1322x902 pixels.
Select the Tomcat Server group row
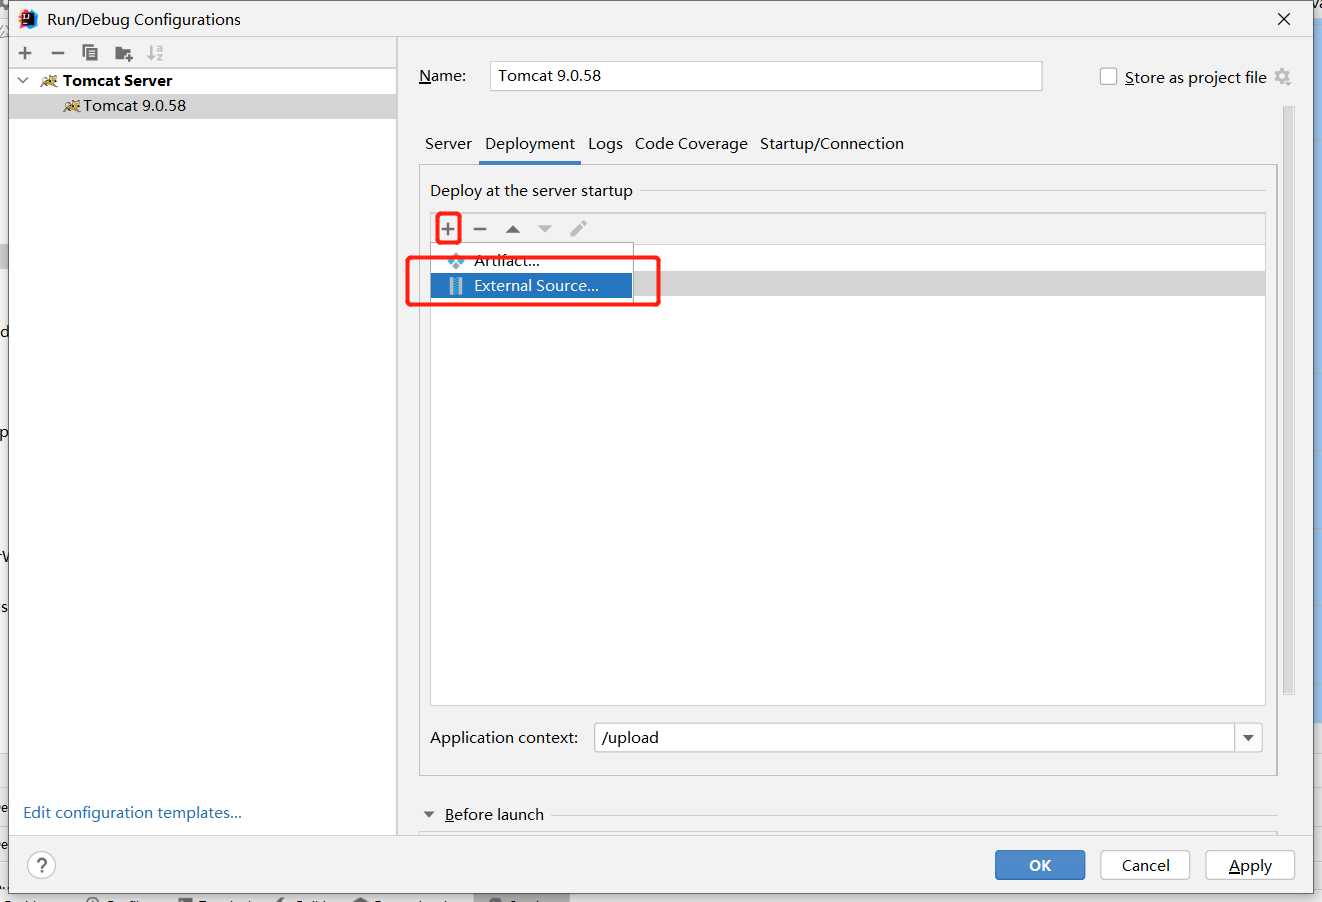tap(202, 81)
